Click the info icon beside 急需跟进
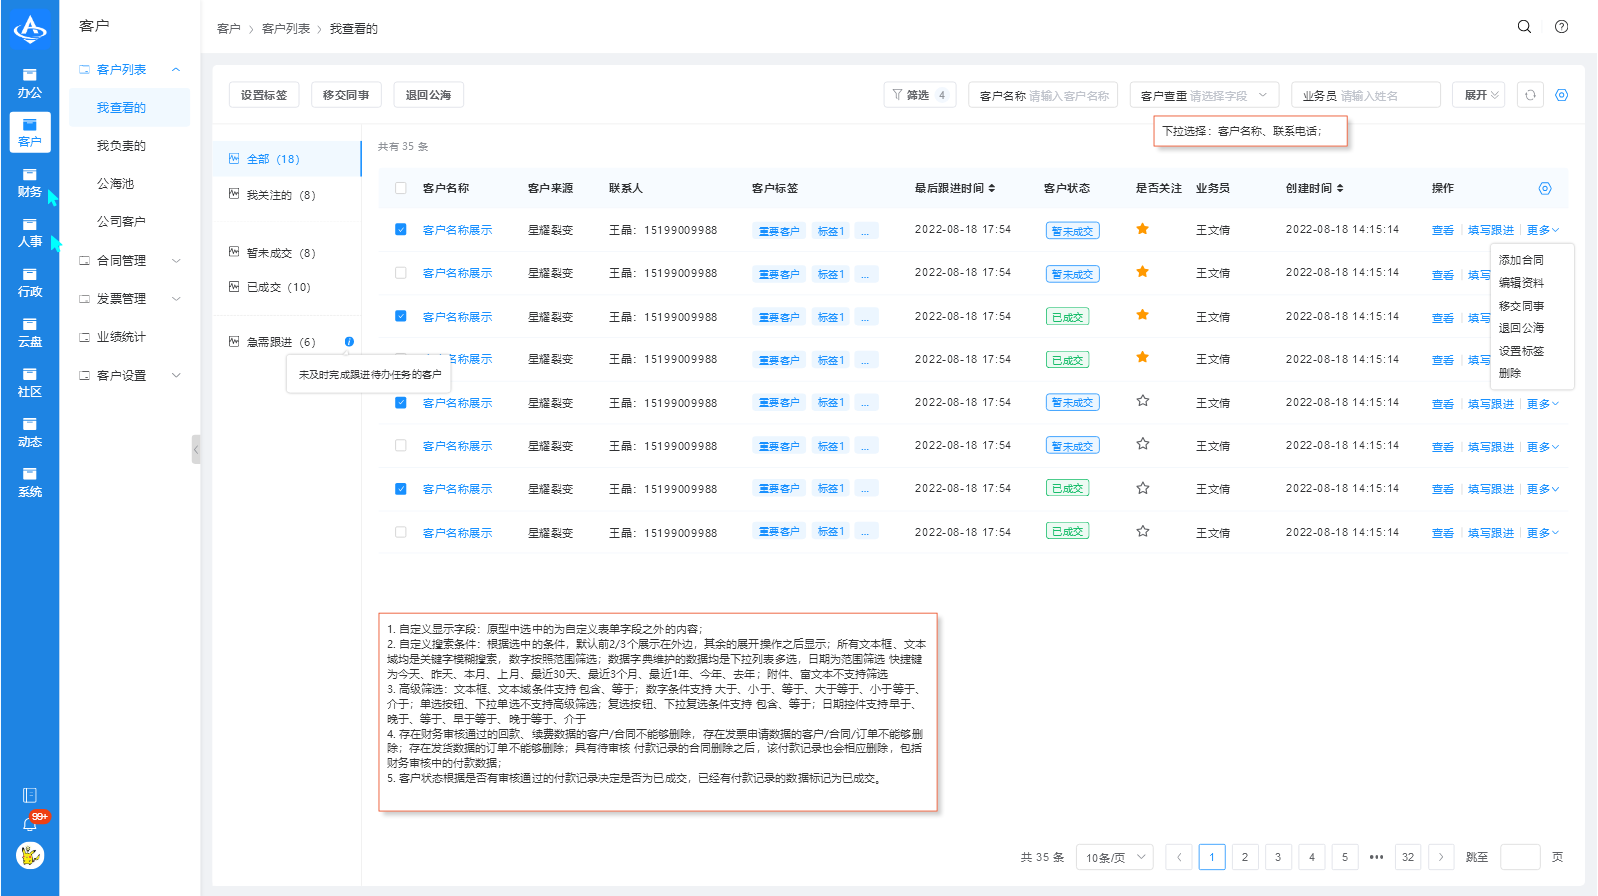 (349, 342)
